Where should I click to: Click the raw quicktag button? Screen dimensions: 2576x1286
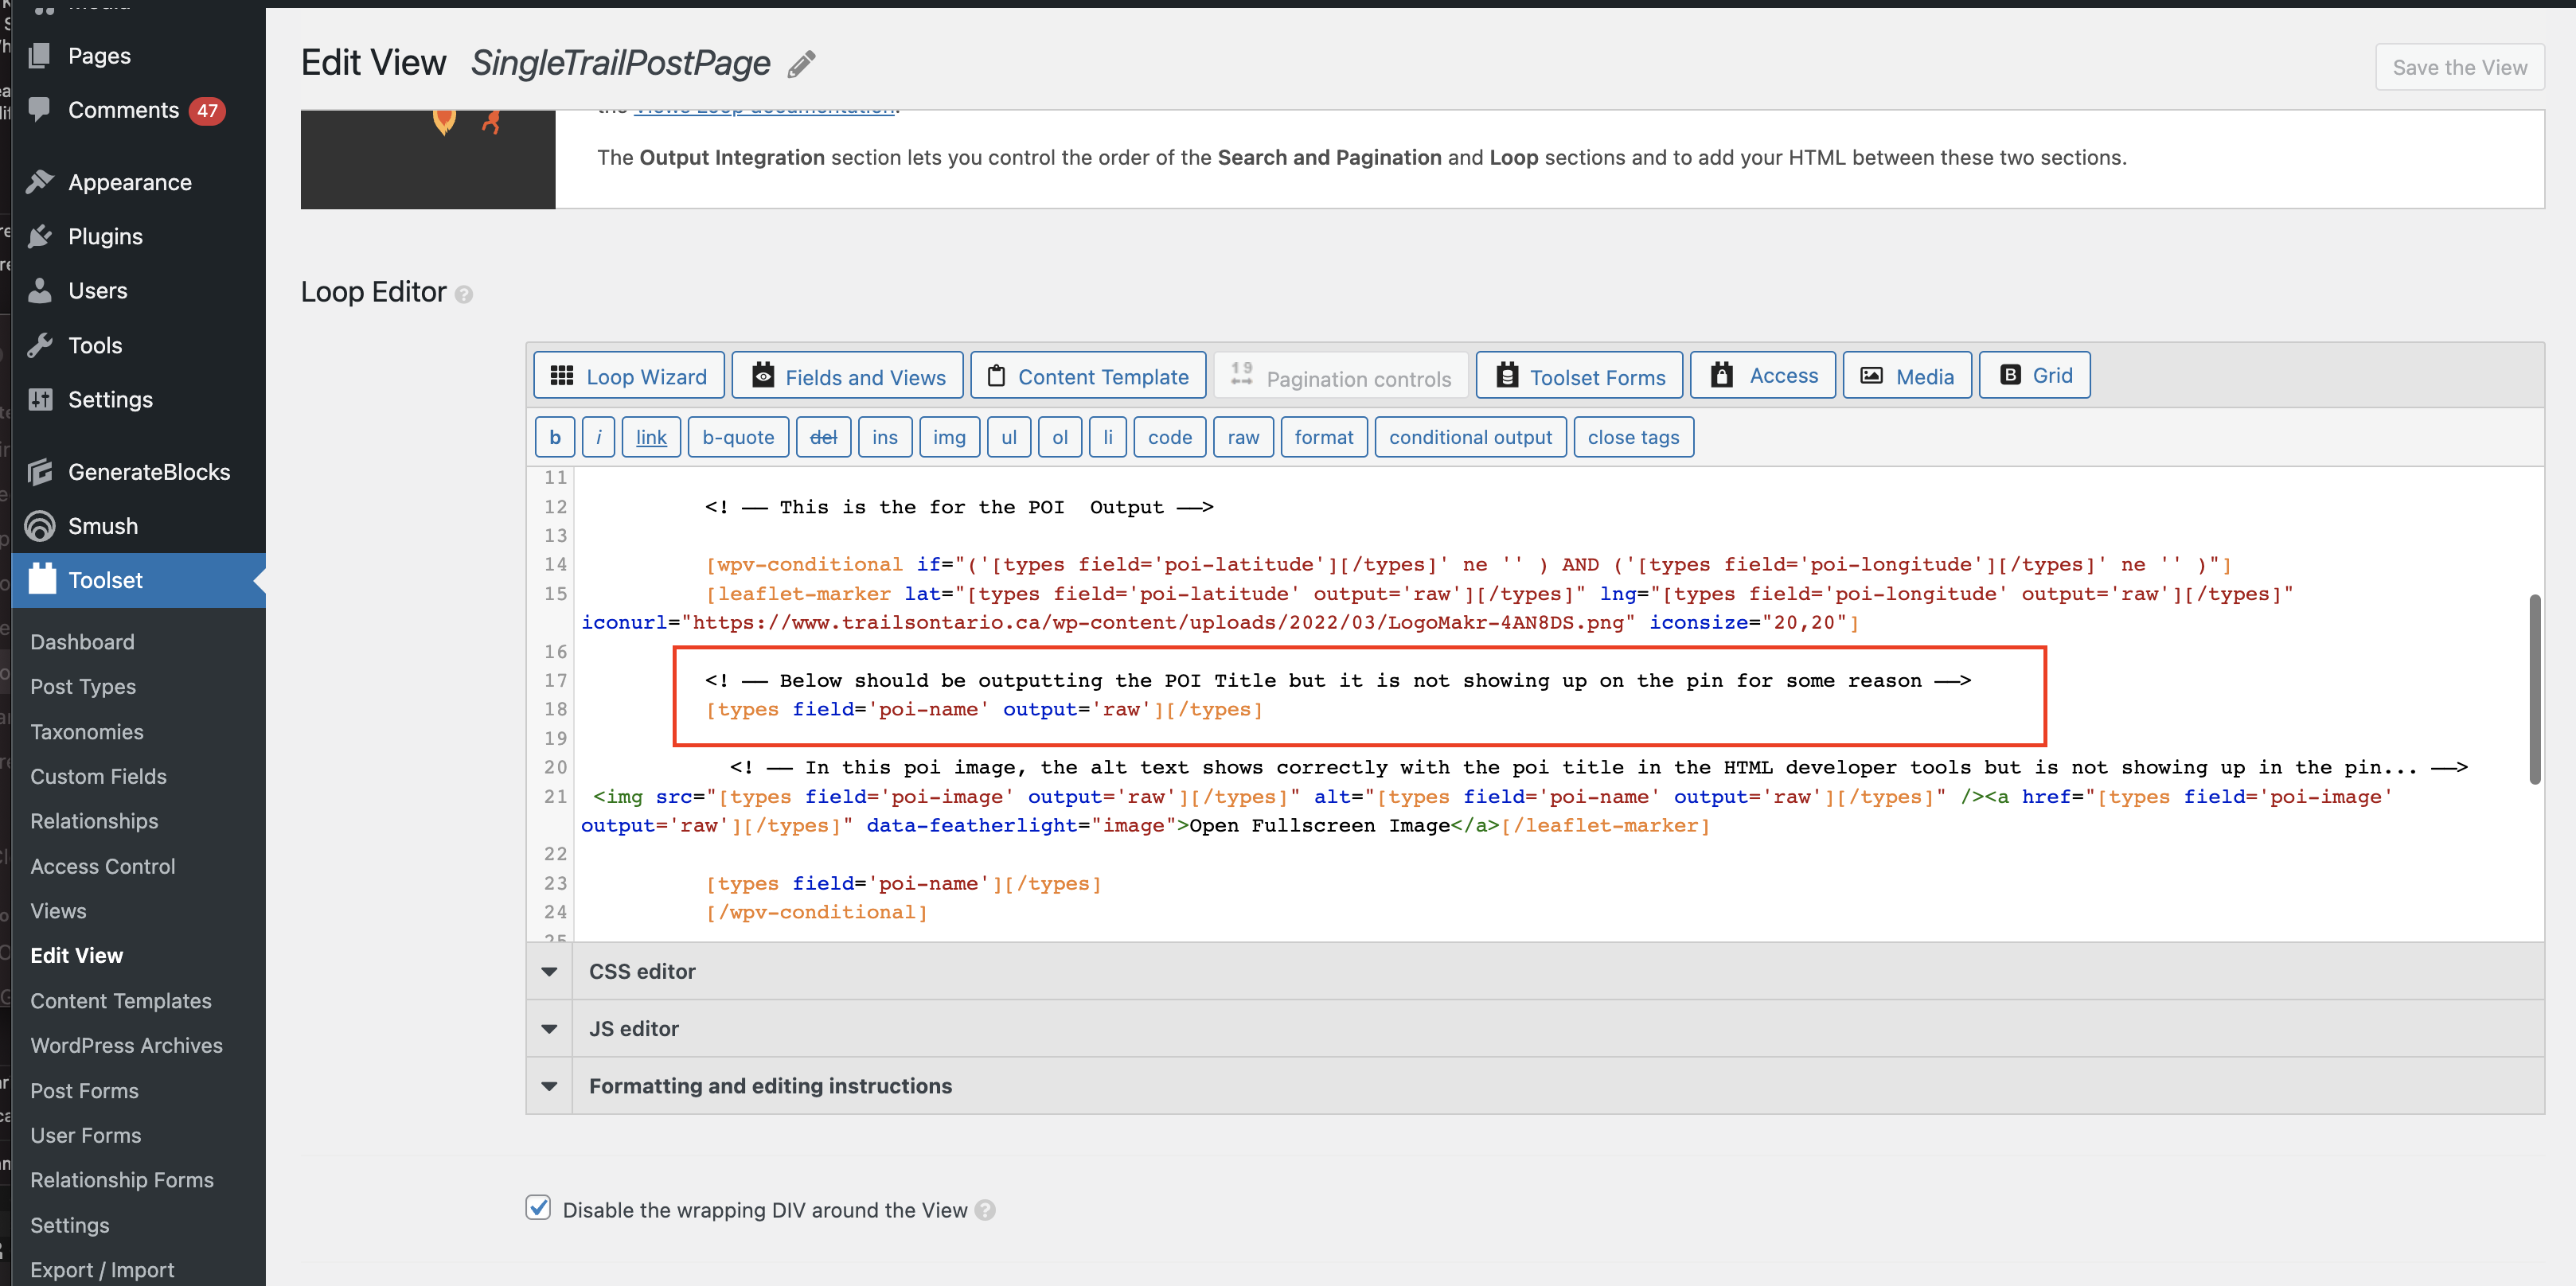(x=1243, y=437)
